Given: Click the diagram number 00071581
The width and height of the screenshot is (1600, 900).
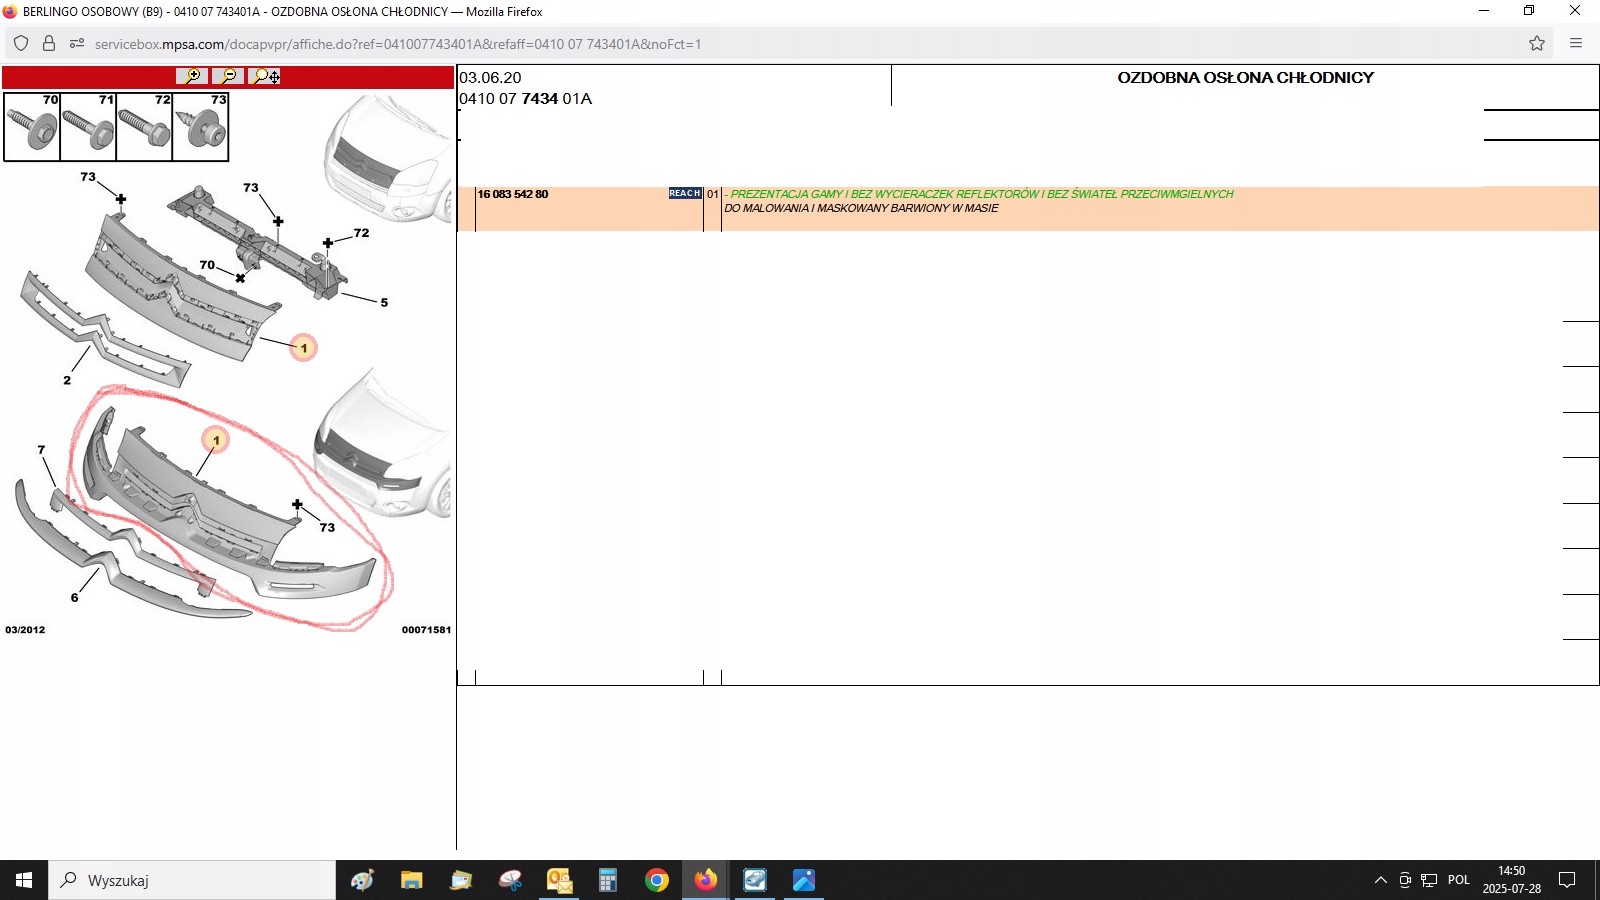Looking at the screenshot, I should [x=426, y=630].
